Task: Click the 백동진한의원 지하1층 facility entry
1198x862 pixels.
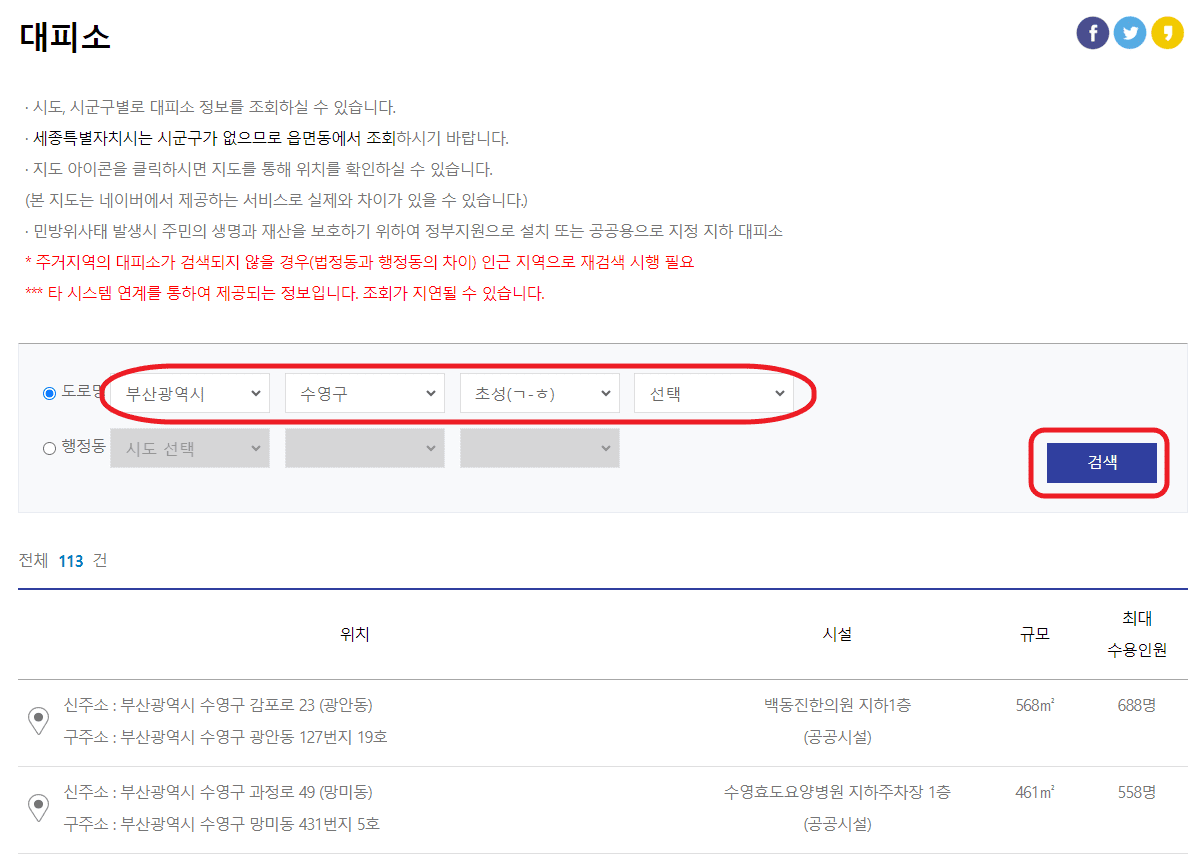Action: pyautogui.click(x=837, y=705)
